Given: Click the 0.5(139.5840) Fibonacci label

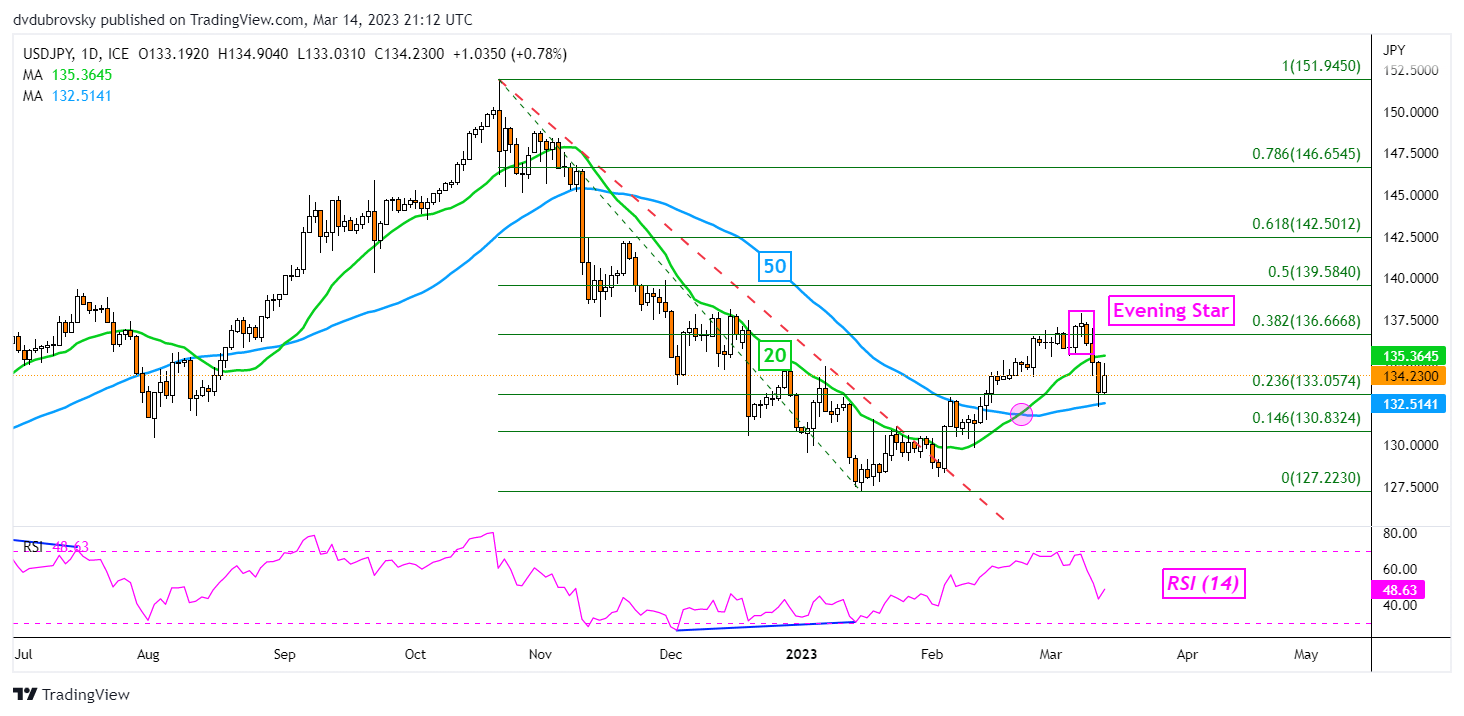Looking at the screenshot, I should (1312, 272).
